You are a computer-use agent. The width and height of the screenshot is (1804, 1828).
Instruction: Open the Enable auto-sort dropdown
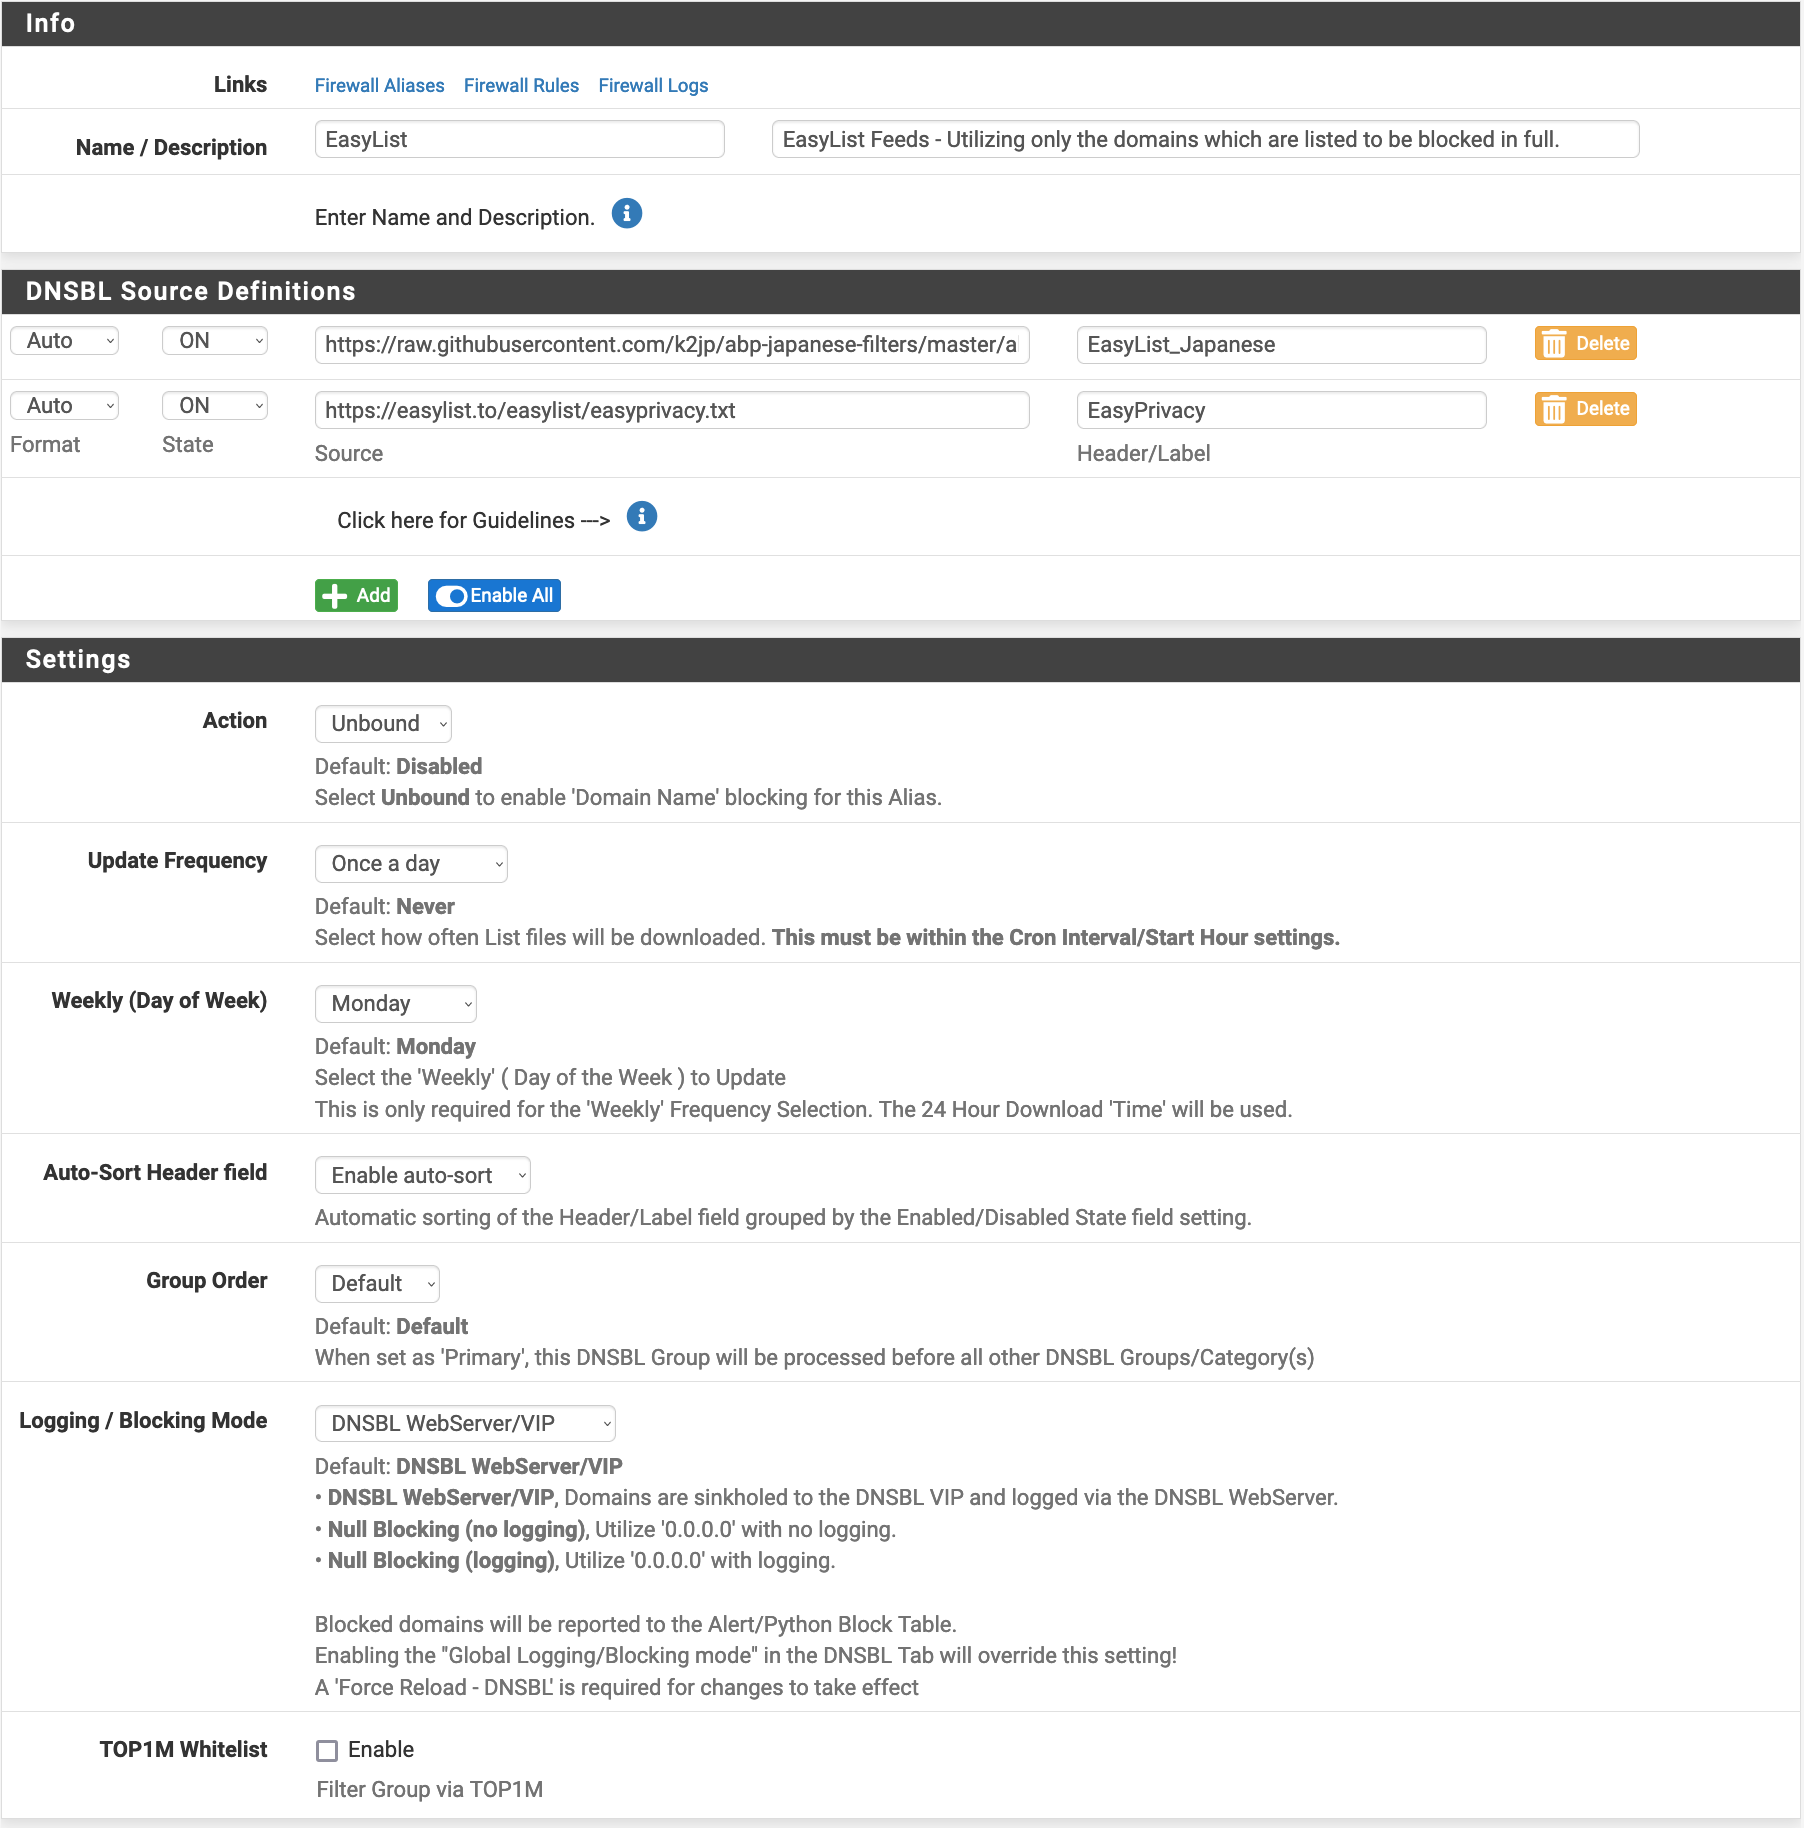tap(422, 1176)
